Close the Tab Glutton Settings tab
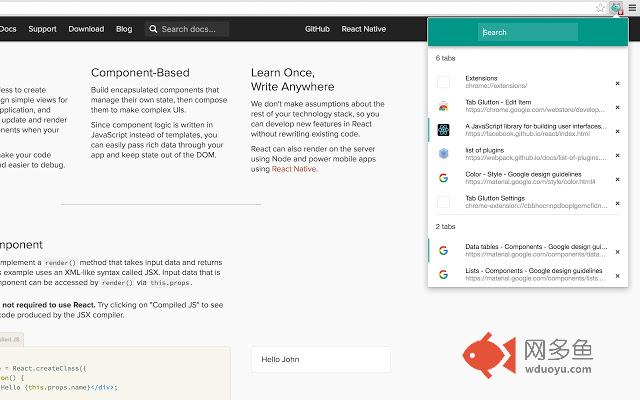Viewport: 640px width, 400px height. pyautogui.click(x=618, y=203)
